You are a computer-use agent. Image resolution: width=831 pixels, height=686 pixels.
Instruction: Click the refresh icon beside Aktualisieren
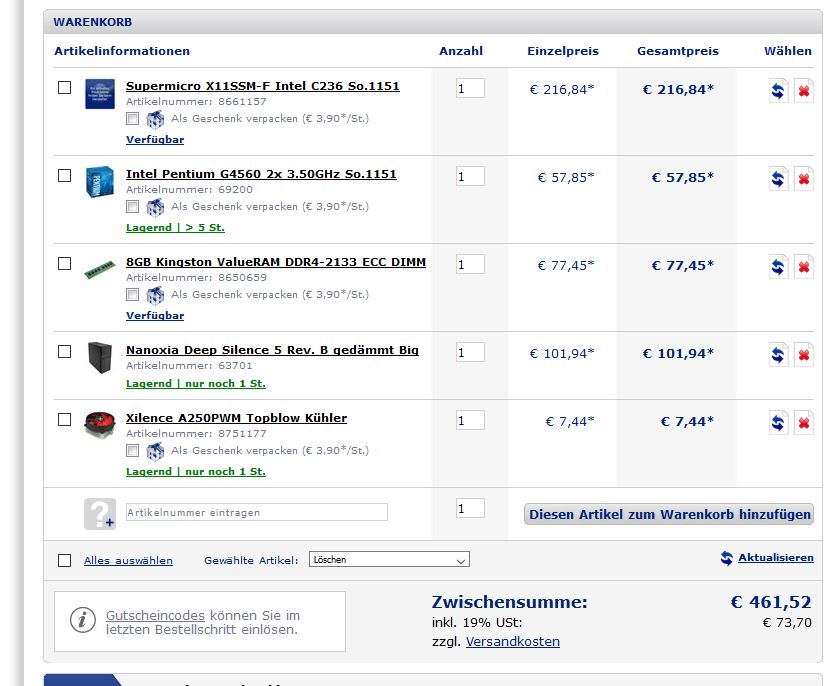[x=727, y=558]
